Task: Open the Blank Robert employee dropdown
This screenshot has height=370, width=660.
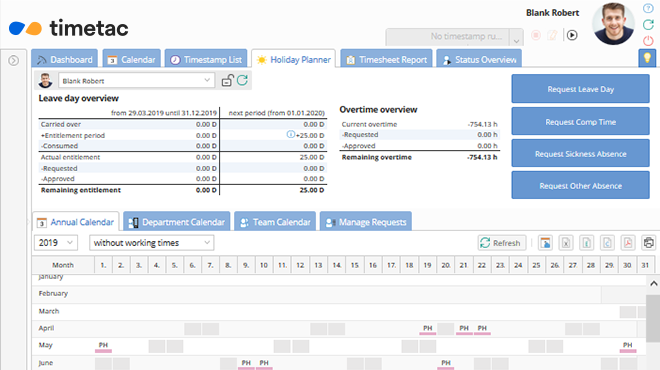Action: point(136,80)
